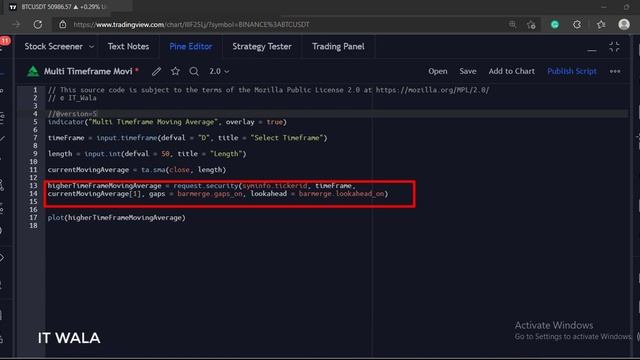Click the pencil rename script icon
Screen dimensions: 640x360
(156, 71)
